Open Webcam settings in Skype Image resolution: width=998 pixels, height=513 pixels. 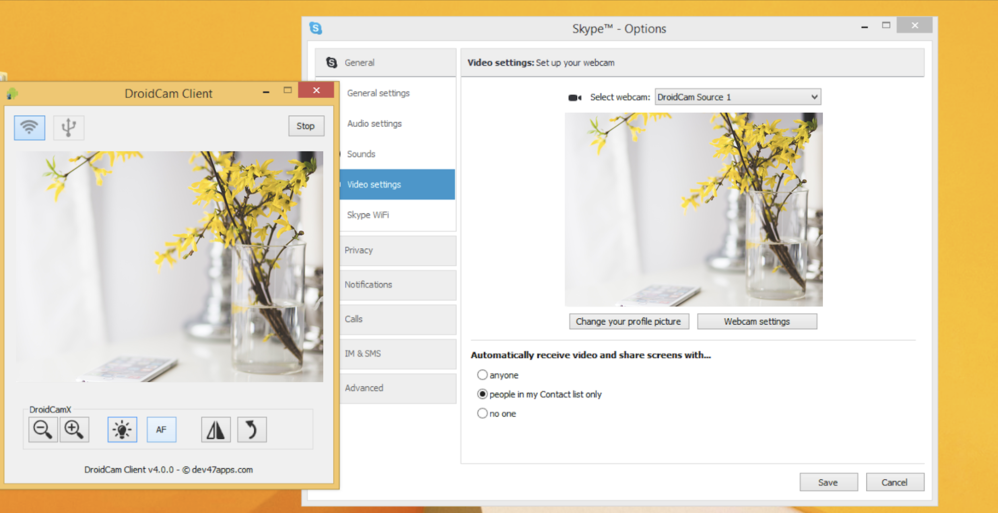[757, 321]
